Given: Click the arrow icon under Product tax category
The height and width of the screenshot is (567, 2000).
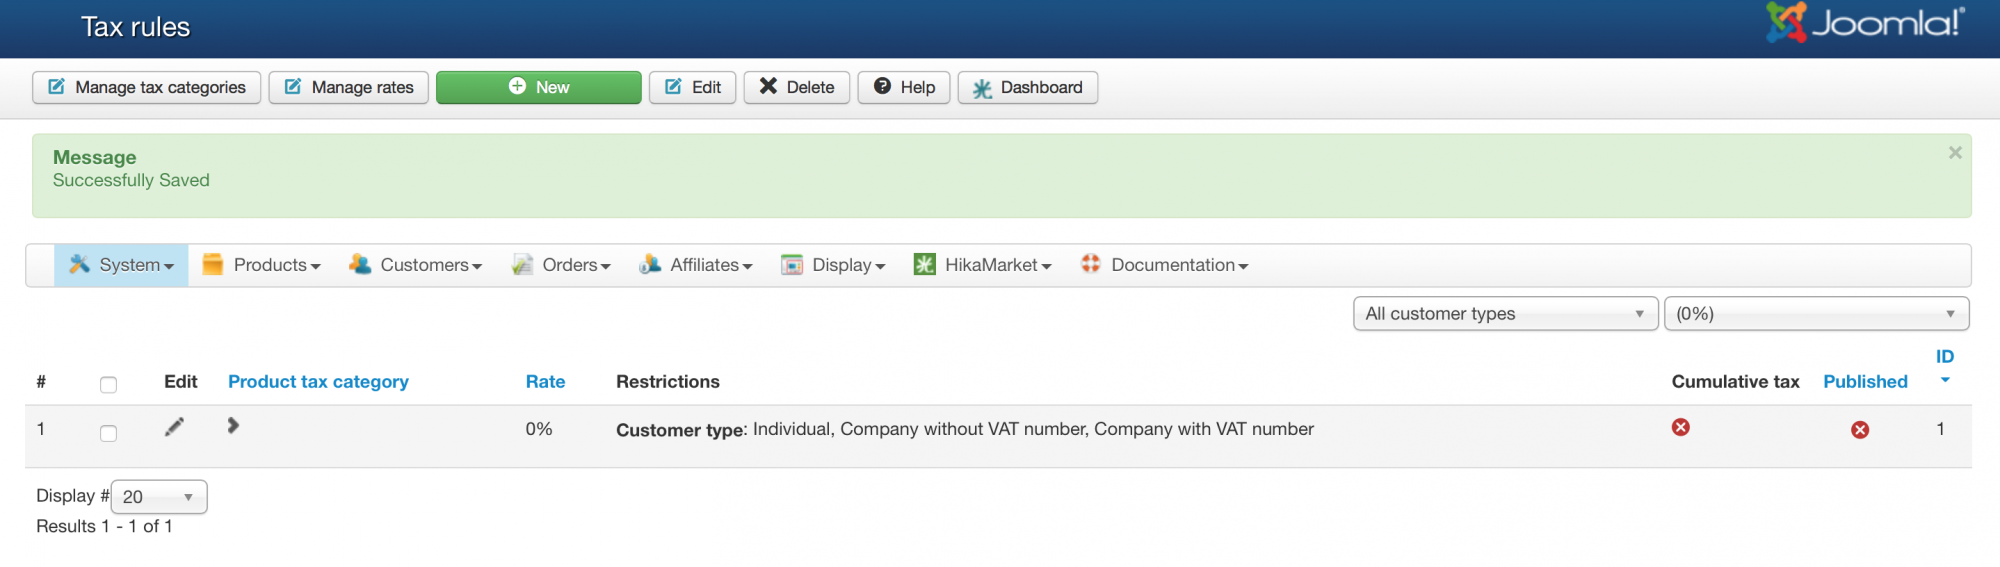Looking at the screenshot, I should (x=233, y=426).
